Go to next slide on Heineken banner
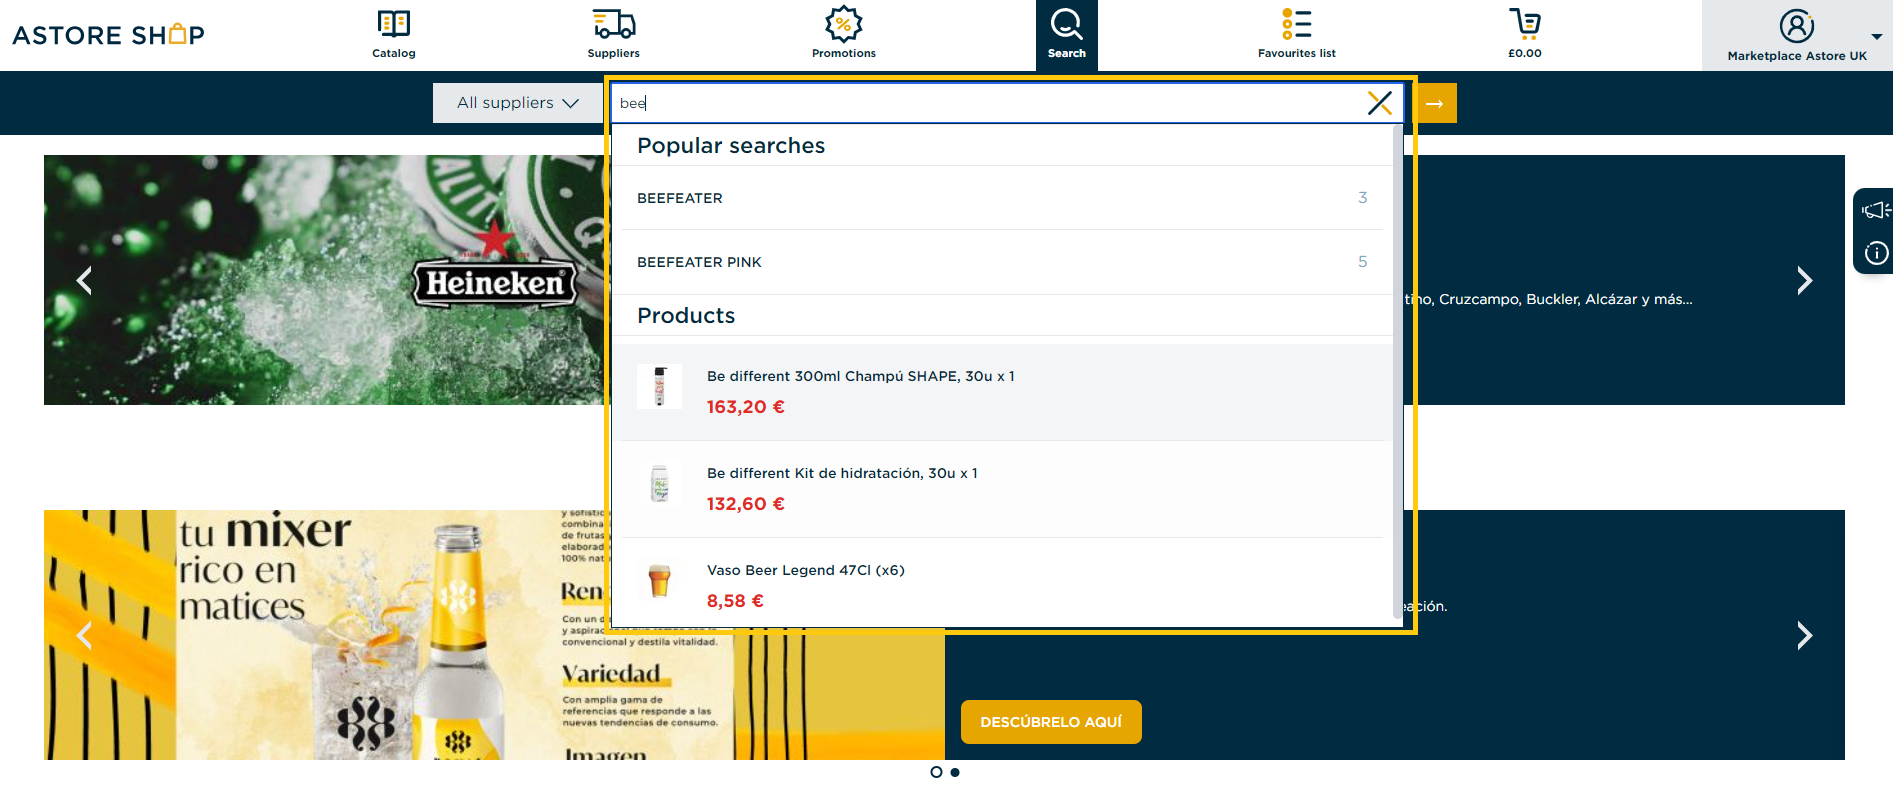1900x799 pixels. pos(1804,281)
